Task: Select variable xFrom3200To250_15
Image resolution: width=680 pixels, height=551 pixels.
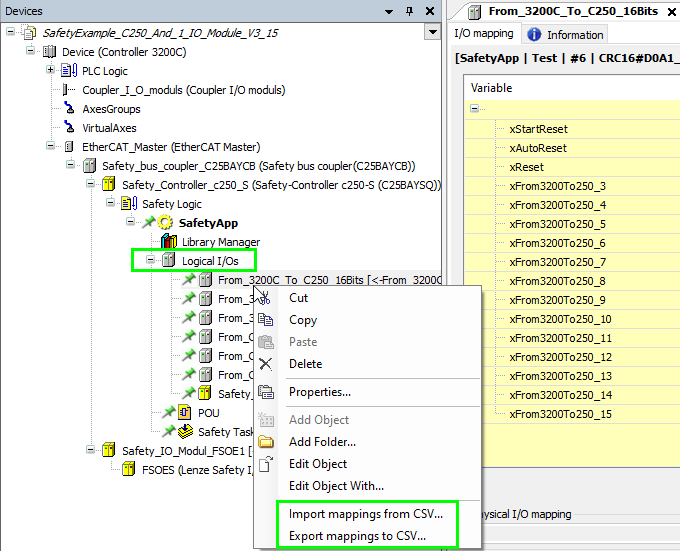Action: coord(560,414)
